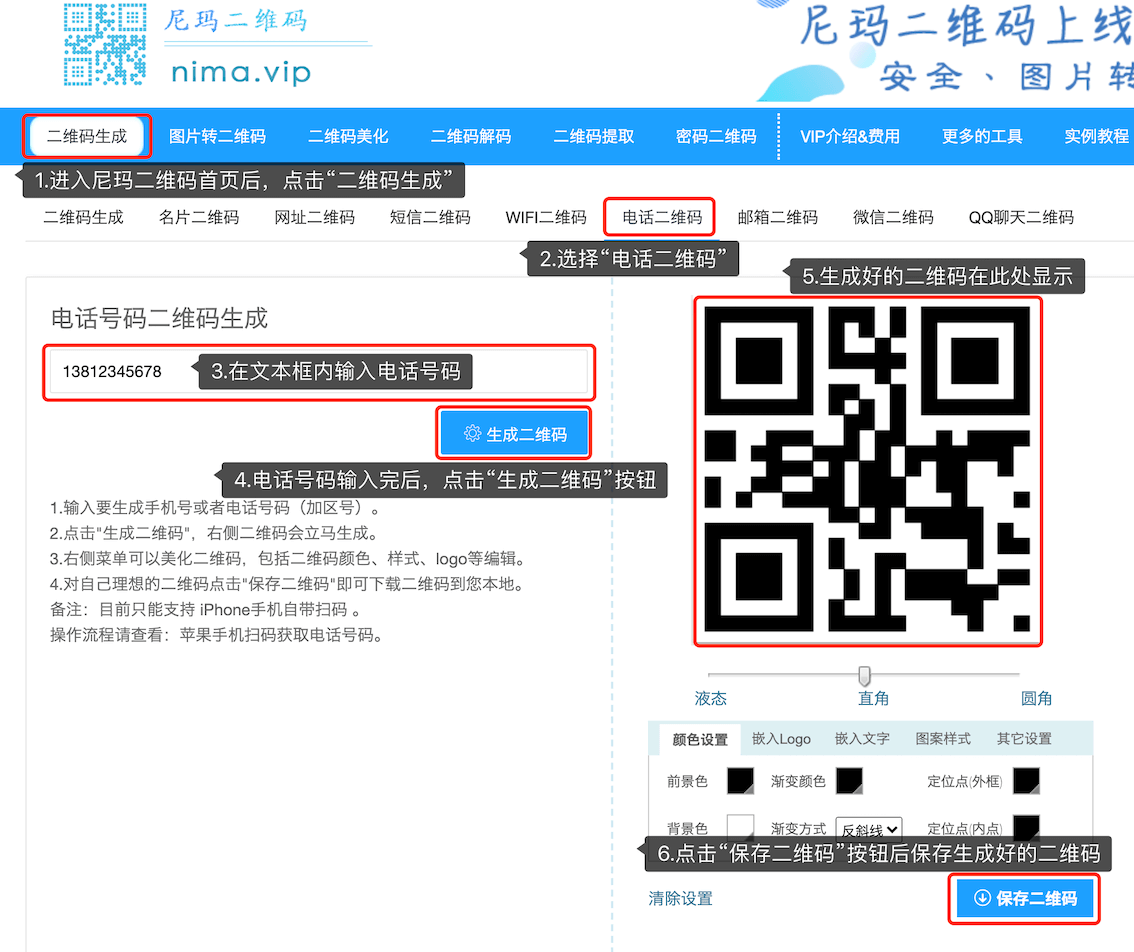Open the 二维码生成 main nav item
The width and height of the screenshot is (1134, 952).
click(87, 136)
